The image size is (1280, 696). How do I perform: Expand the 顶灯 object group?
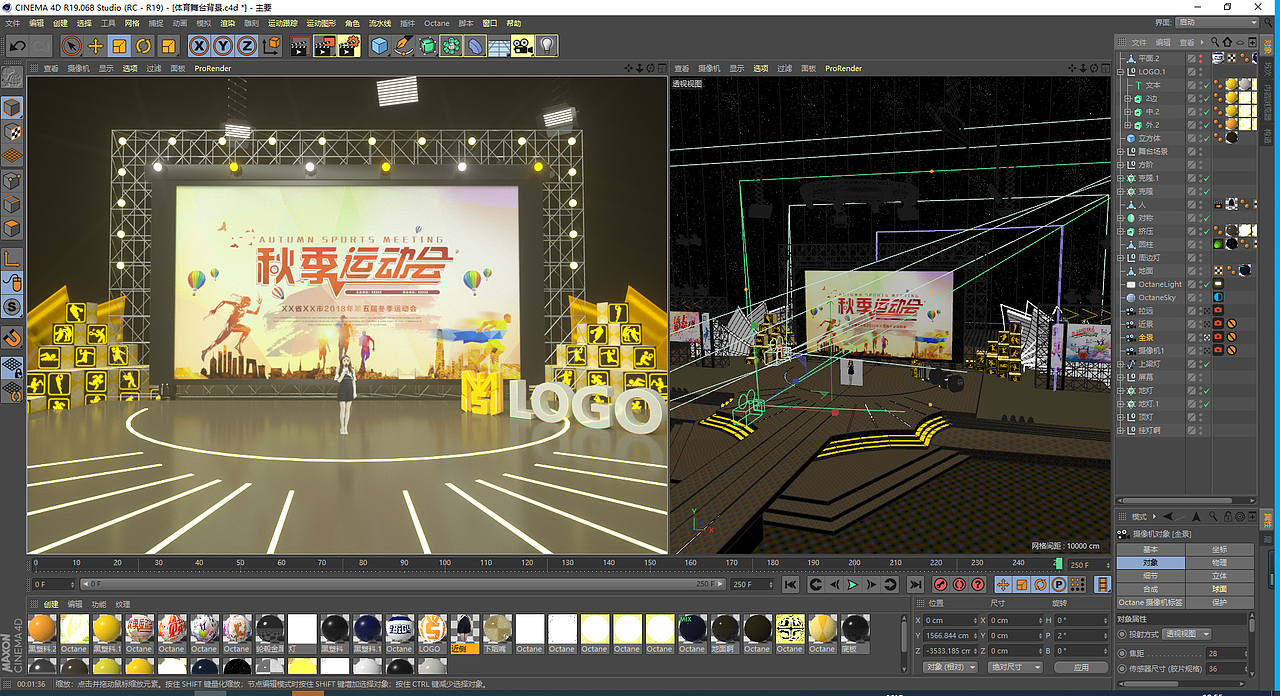1121,417
